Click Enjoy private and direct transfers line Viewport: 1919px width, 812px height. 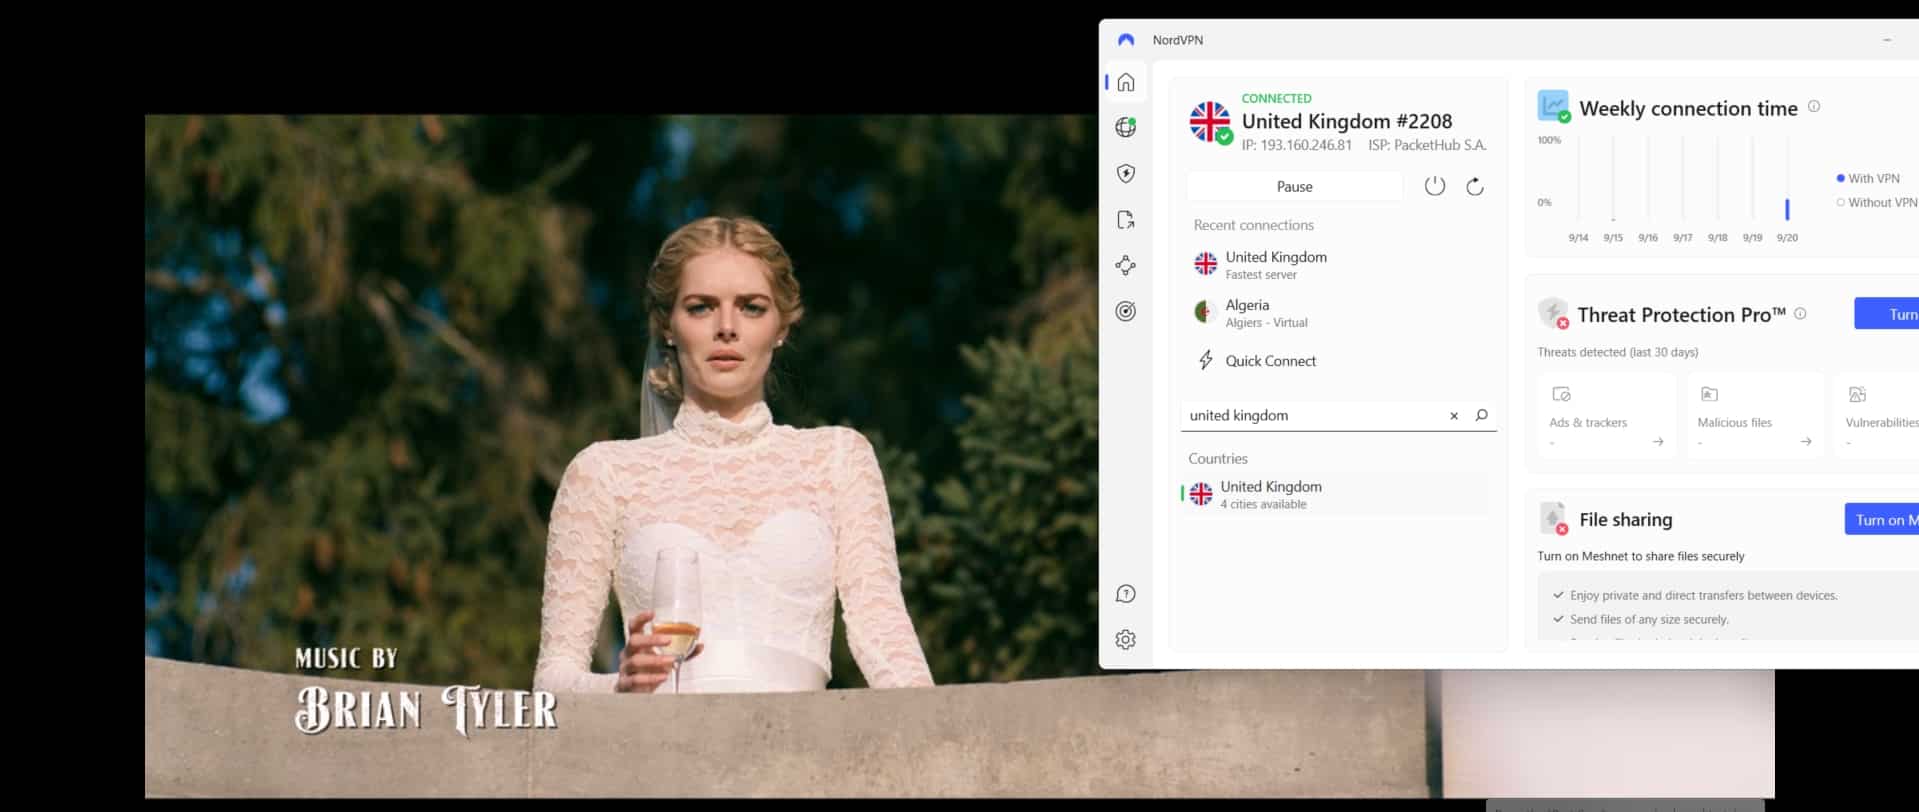(1703, 595)
